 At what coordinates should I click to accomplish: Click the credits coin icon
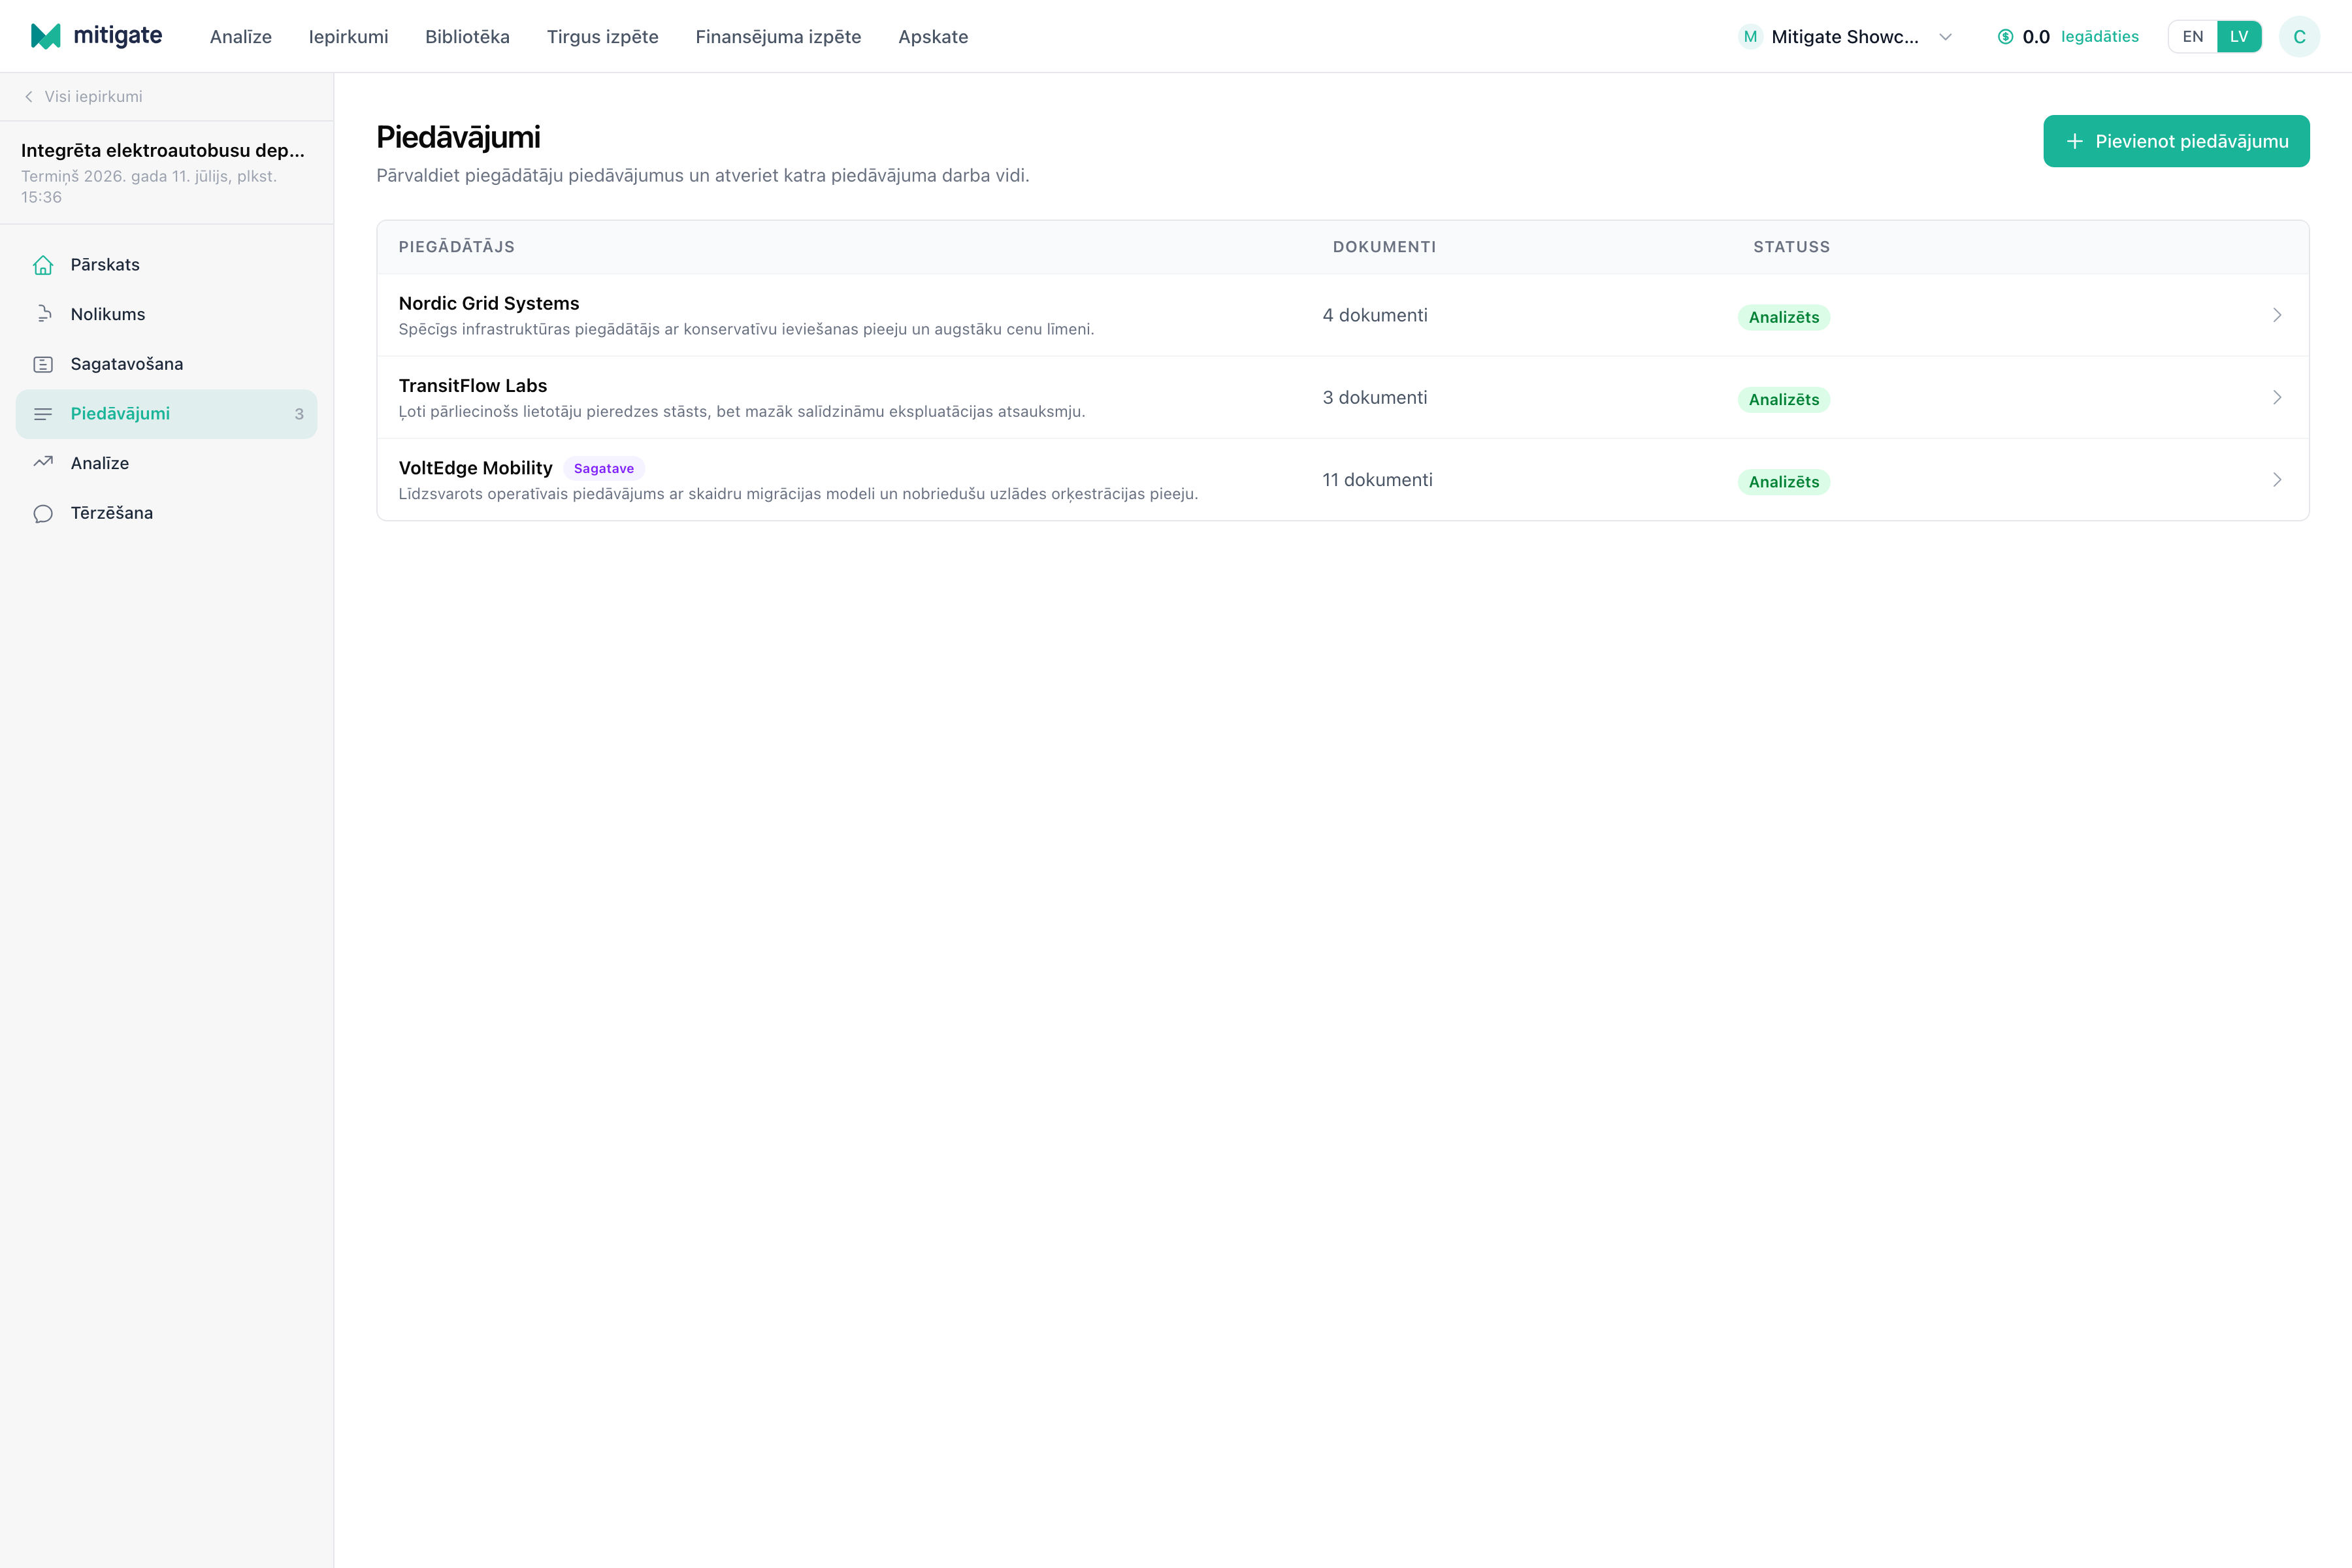[x=2005, y=37]
